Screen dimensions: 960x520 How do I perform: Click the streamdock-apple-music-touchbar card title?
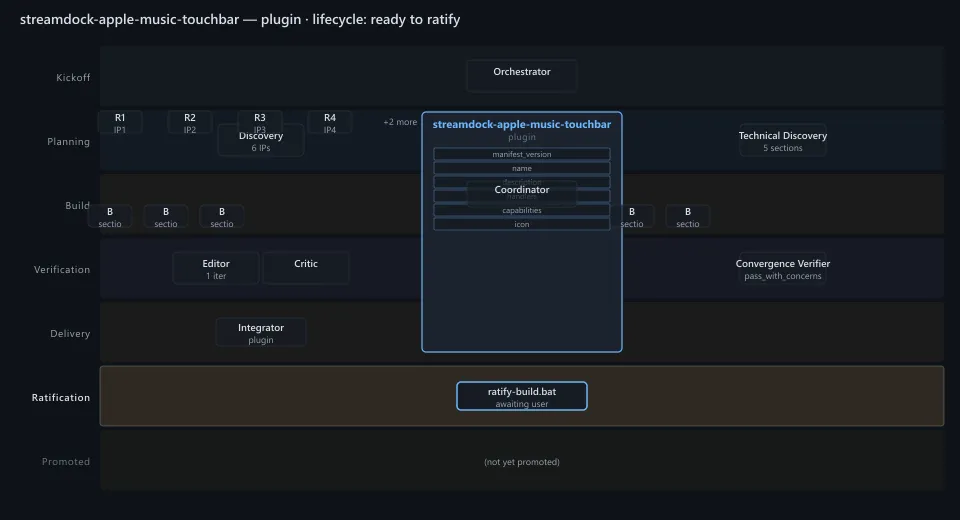pyautogui.click(x=522, y=124)
